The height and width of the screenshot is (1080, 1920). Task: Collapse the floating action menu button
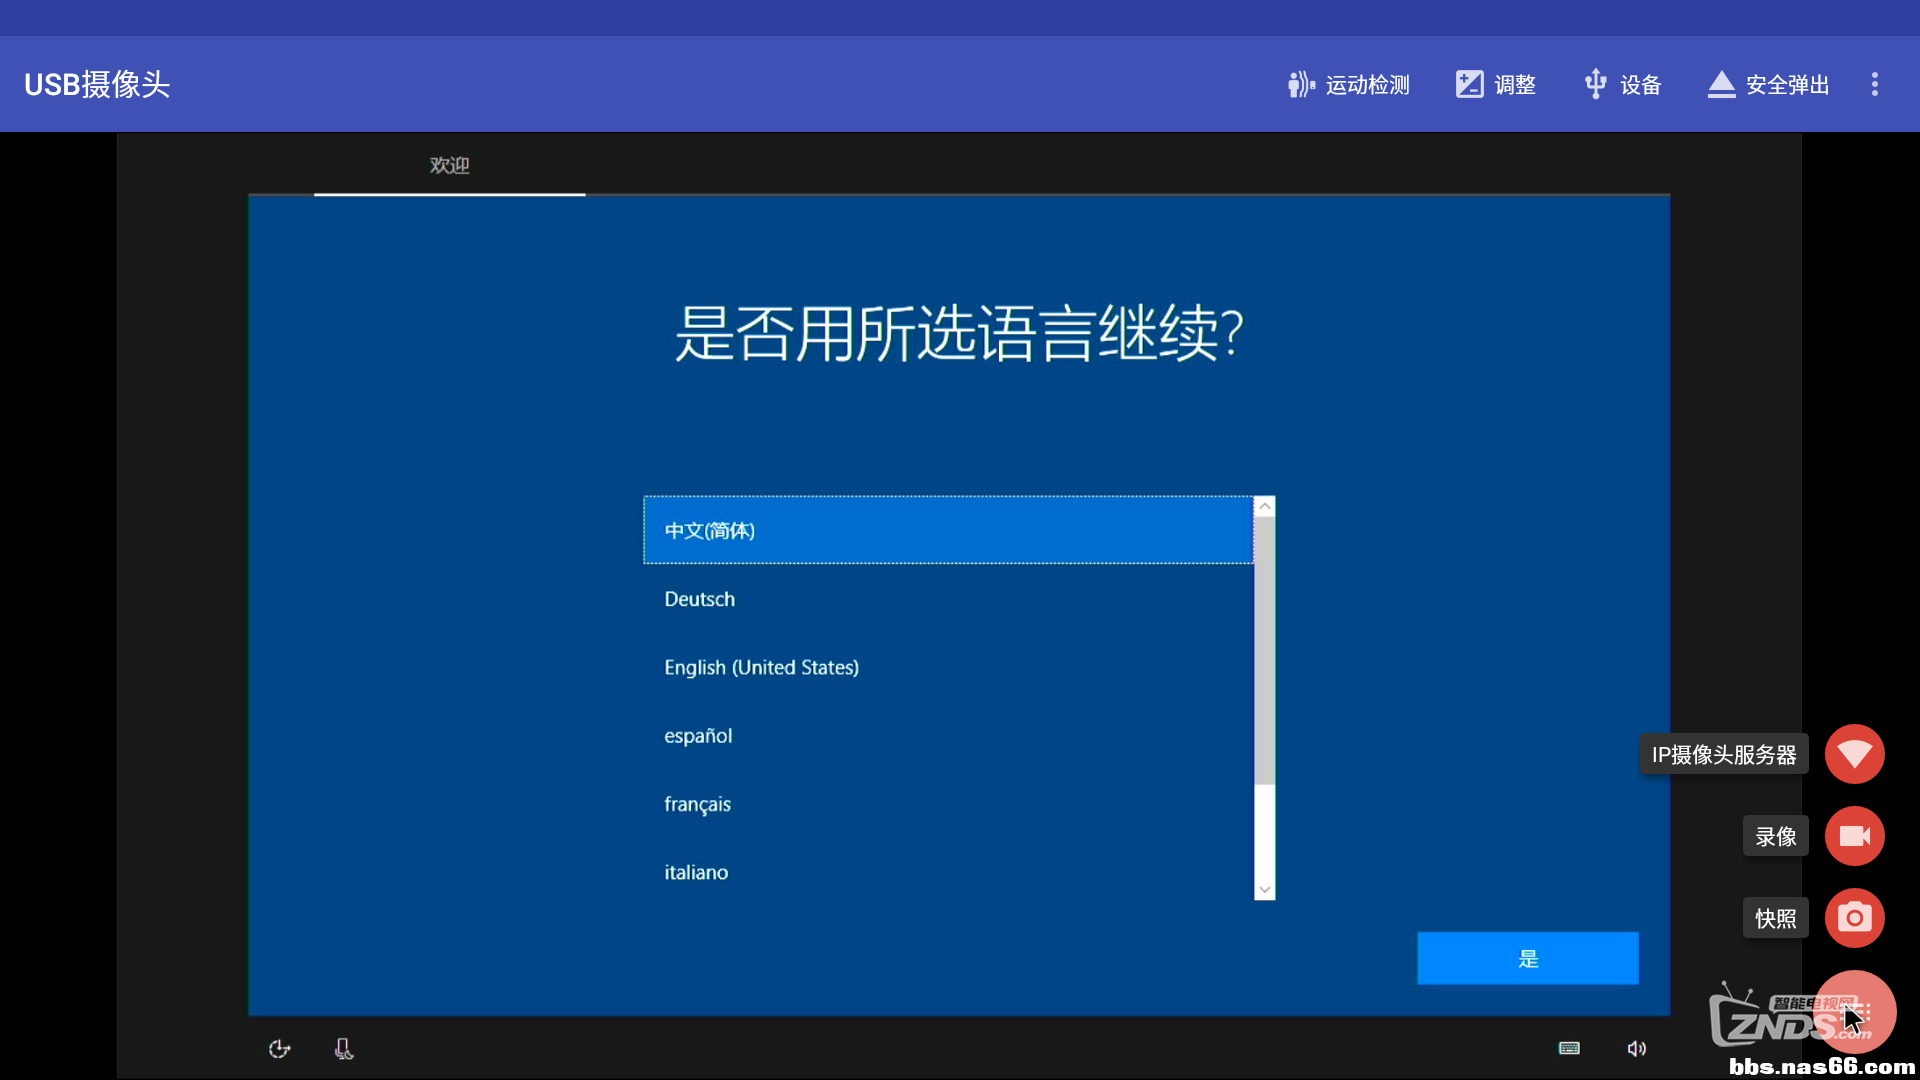1855,1011
